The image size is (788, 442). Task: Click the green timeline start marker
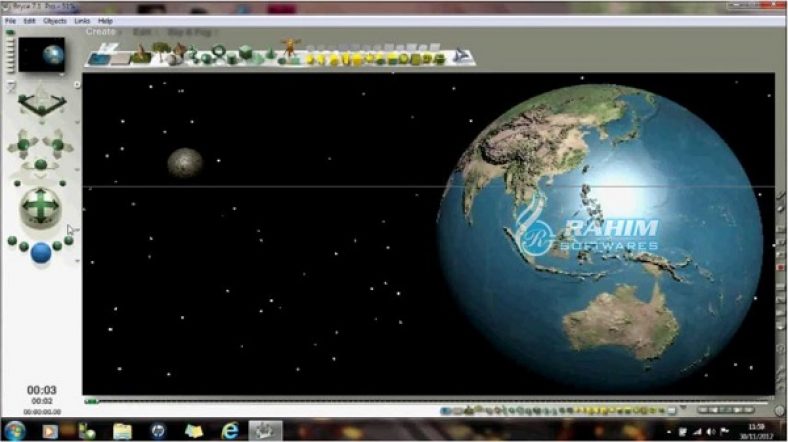point(91,401)
